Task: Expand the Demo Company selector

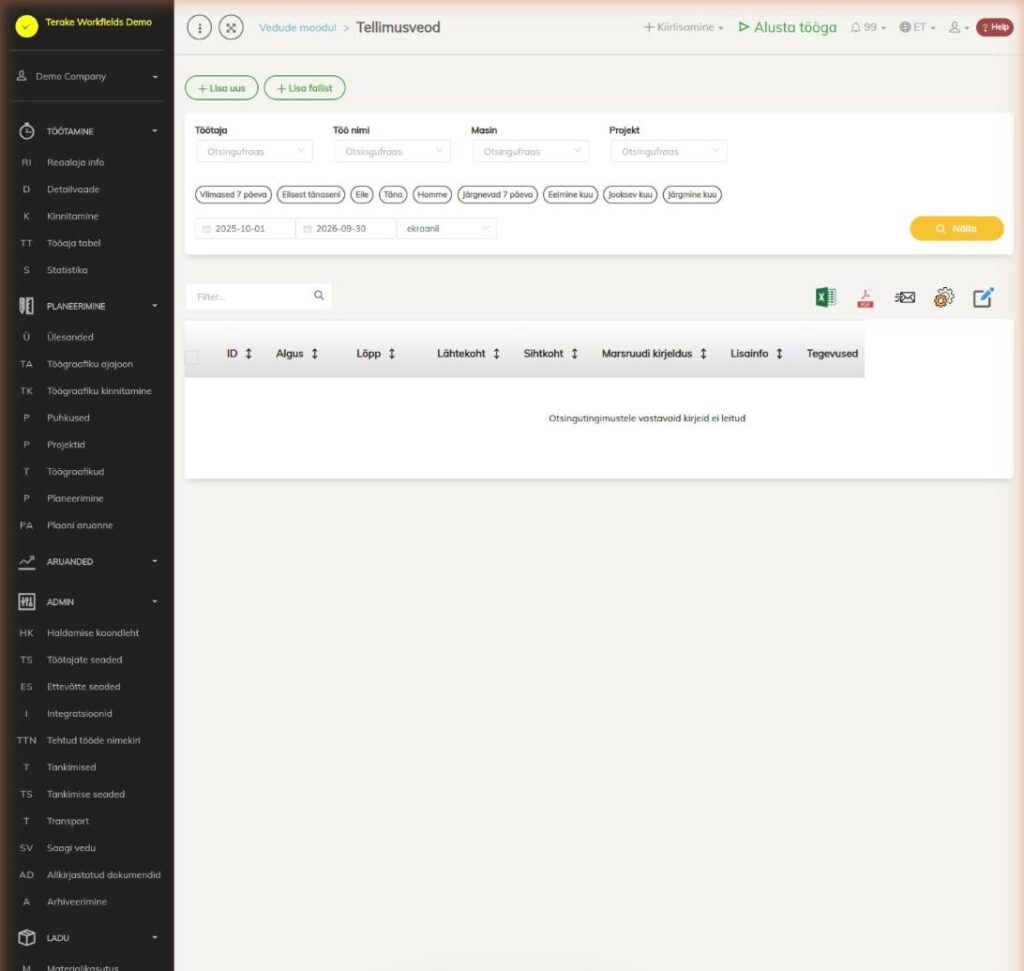Action: 88,76
